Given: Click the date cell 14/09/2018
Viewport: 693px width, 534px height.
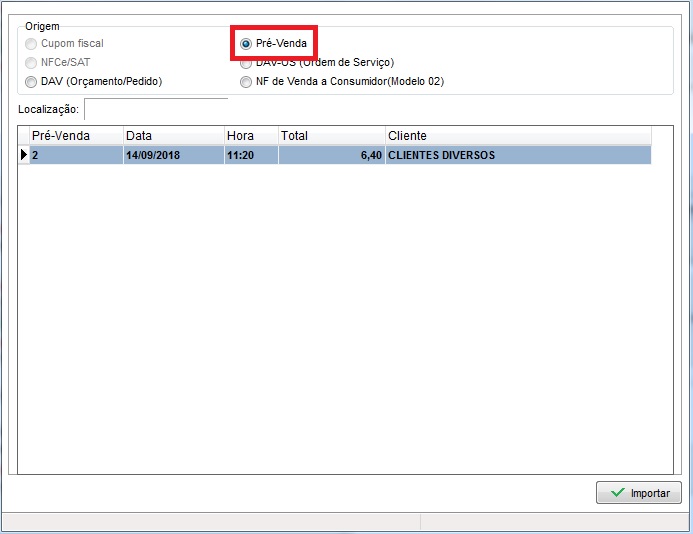Looking at the screenshot, I should [x=173, y=155].
